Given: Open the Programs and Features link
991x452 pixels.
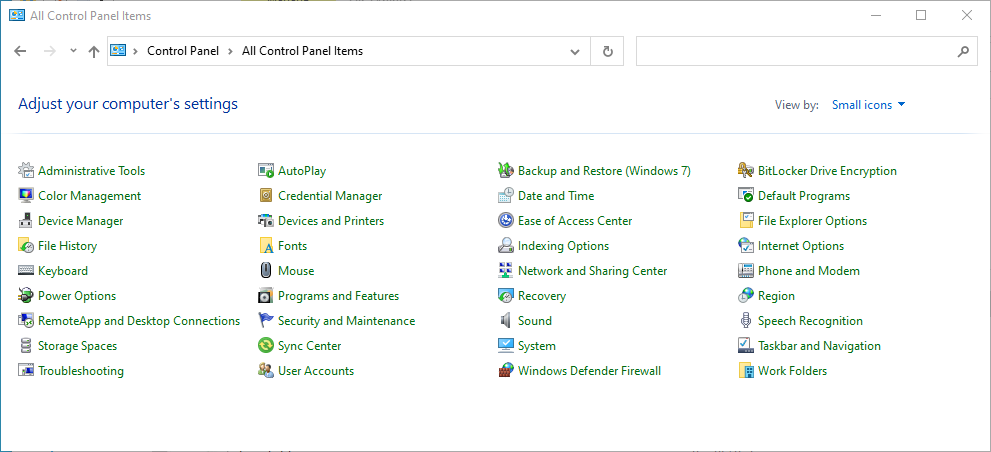Looking at the screenshot, I should coord(338,296).
